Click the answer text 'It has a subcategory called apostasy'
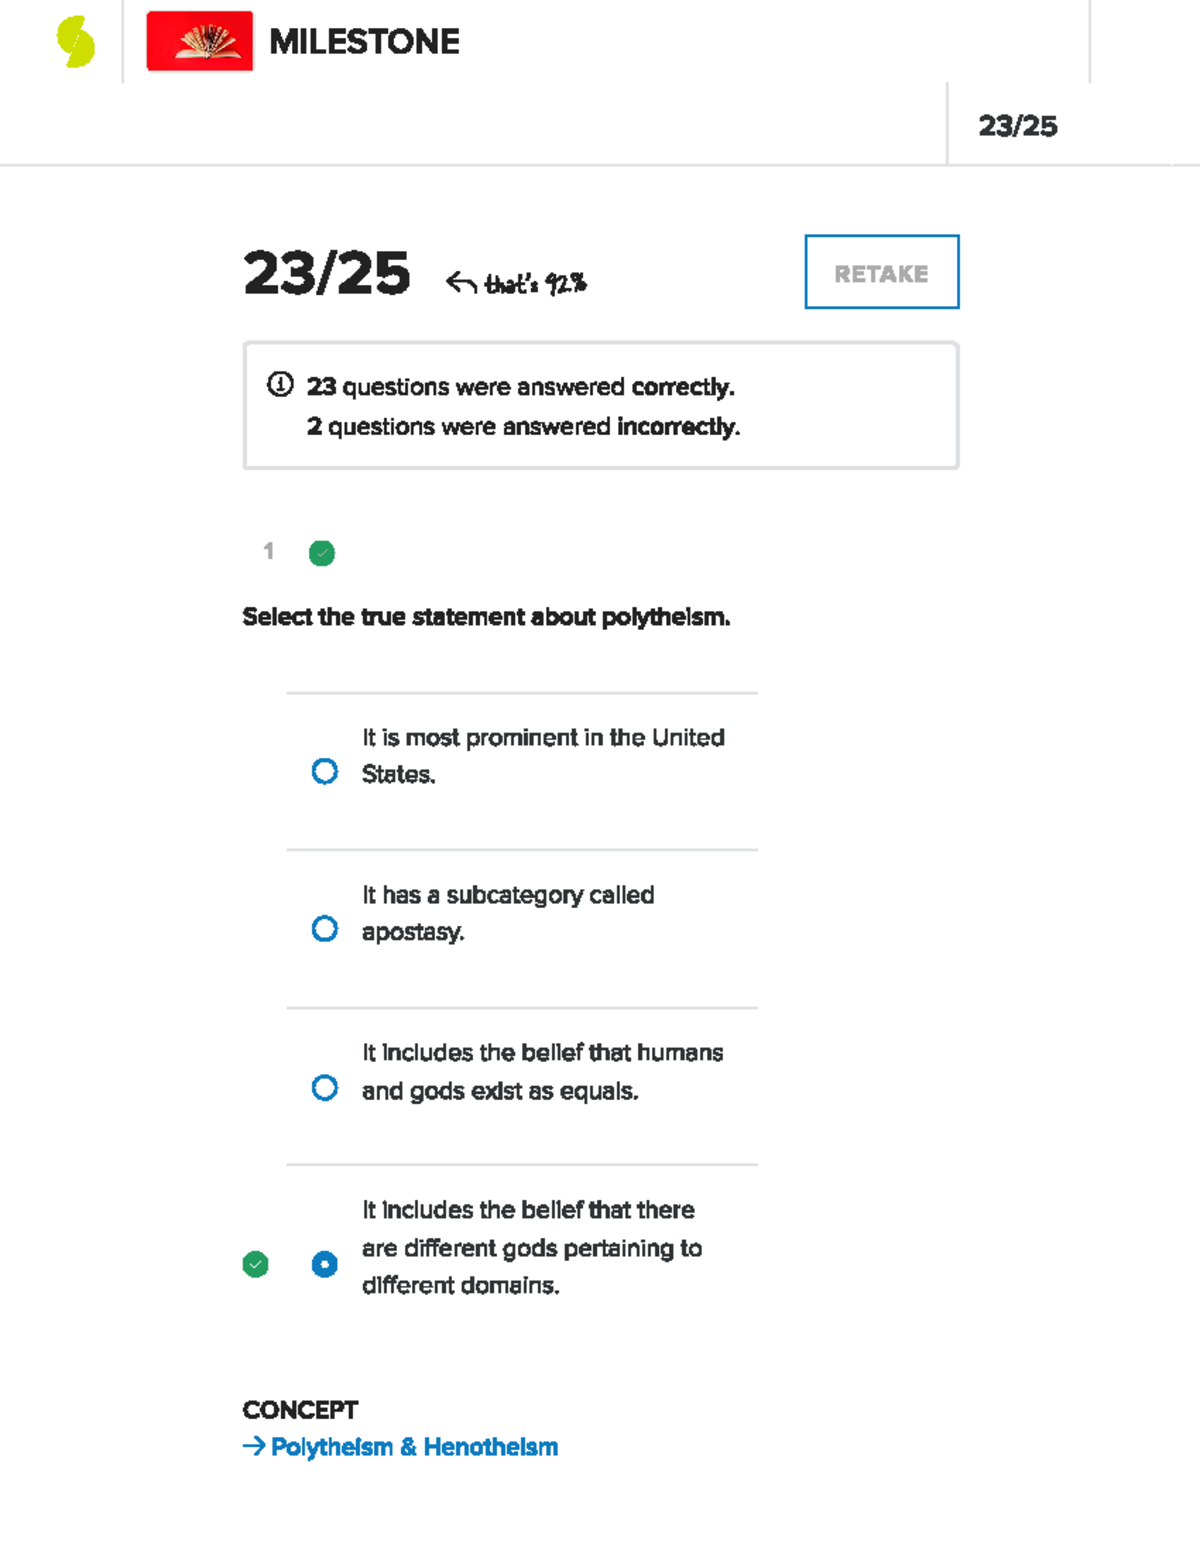This screenshot has height=1553, width=1200. coord(508,913)
